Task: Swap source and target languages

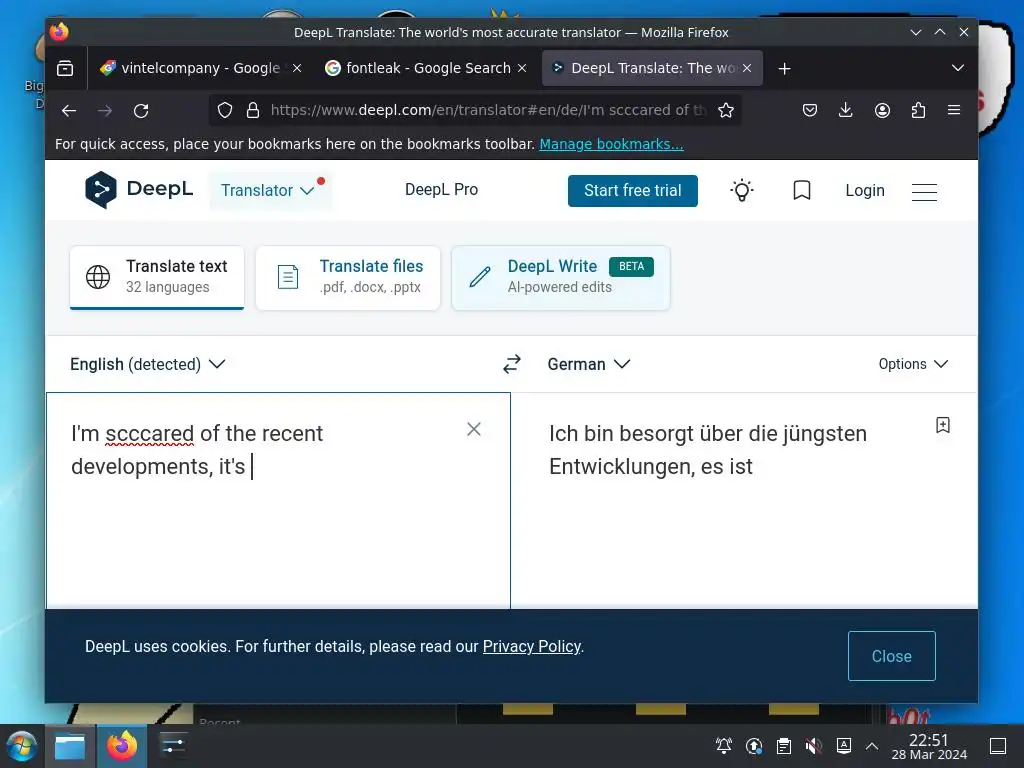Action: click(x=512, y=364)
